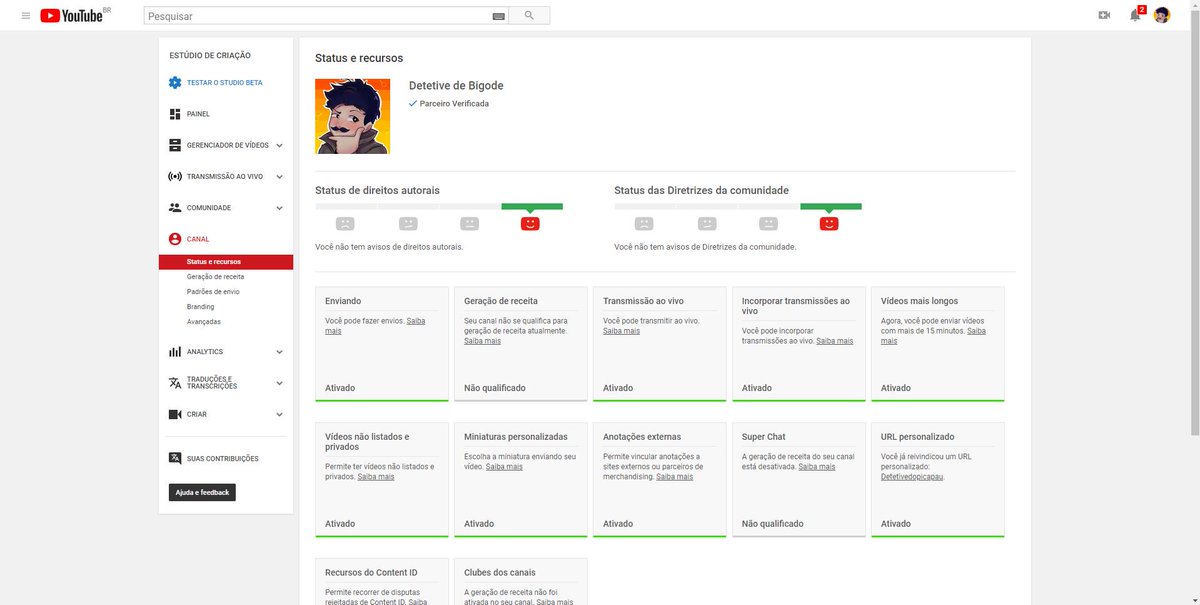Viewport: 1200px width, 605px height.
Task: Click the red happy face under copyright status
Action: point(530,224)
